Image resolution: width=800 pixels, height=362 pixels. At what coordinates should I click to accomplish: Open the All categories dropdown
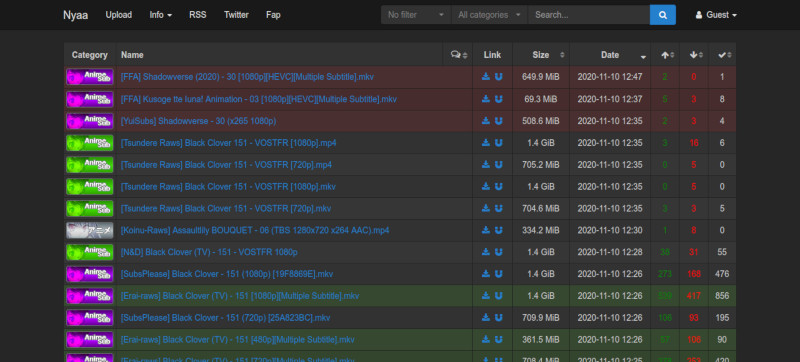click(490, 15)
